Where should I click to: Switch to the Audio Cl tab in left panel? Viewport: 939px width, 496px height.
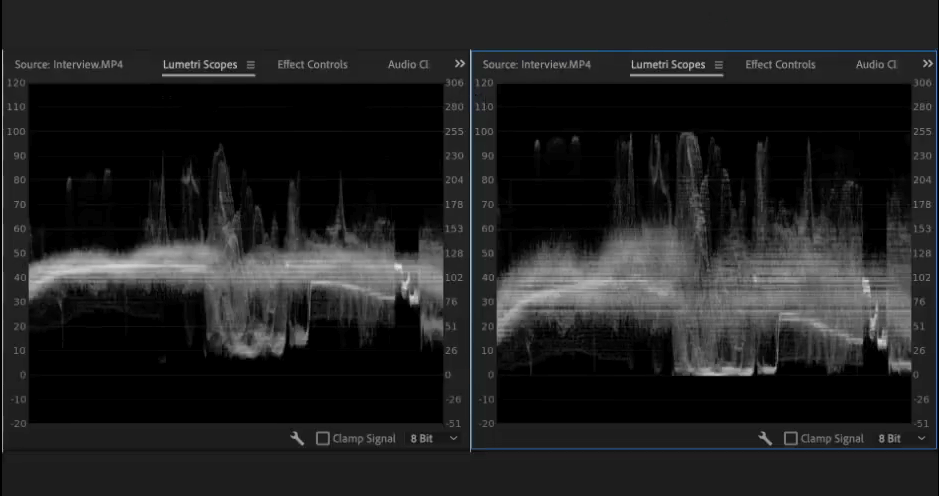(x=408, y=65)
